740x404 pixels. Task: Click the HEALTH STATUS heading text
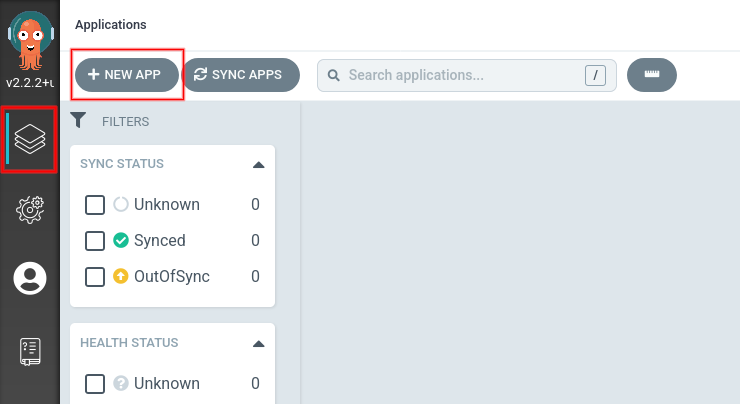(x=129, y=343)
